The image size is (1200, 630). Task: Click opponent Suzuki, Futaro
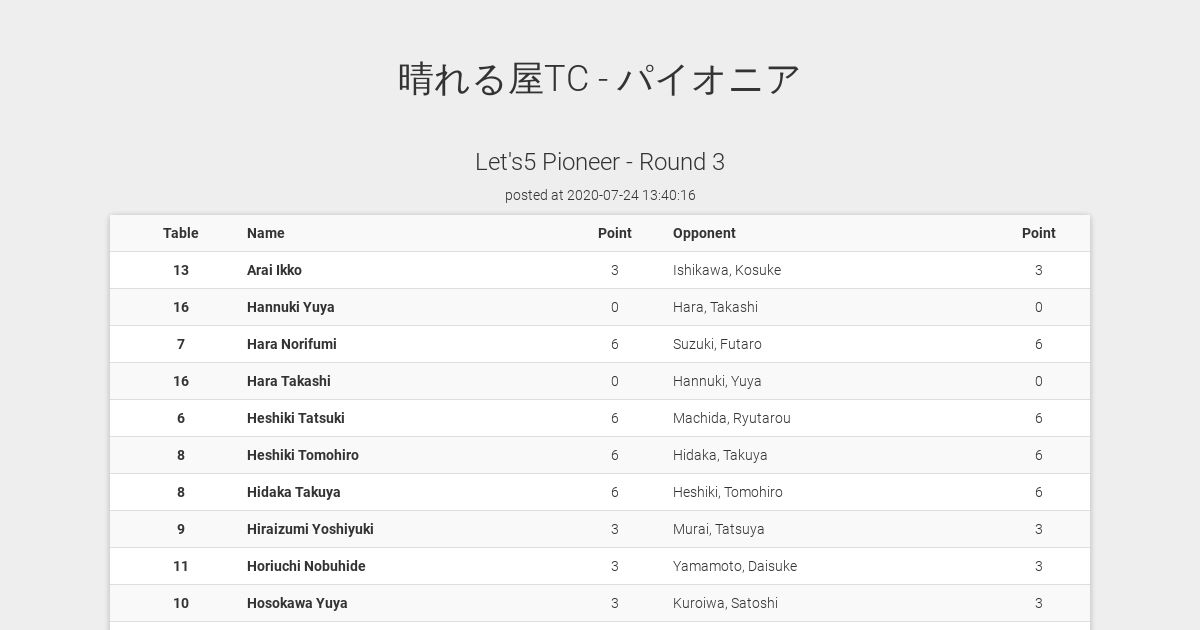coord(717,344)
